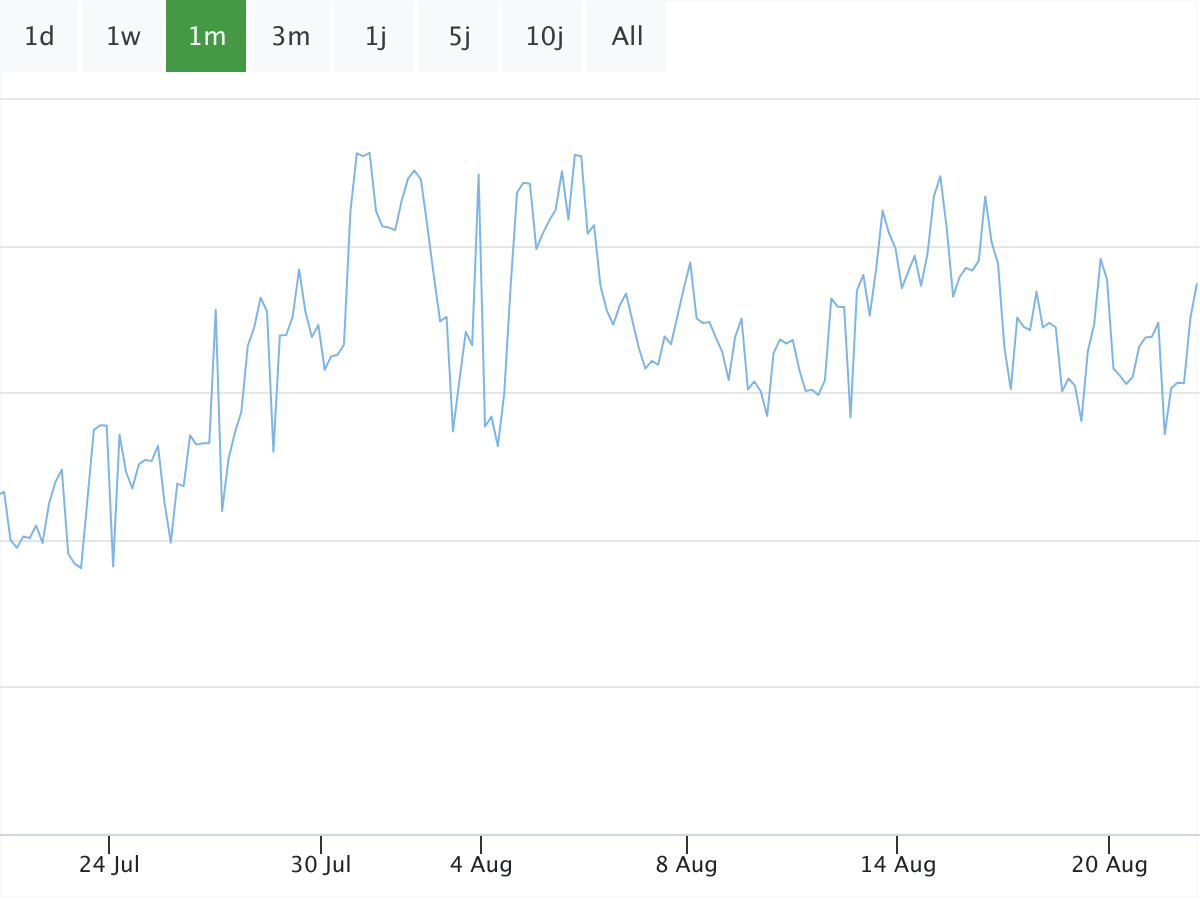Select the 8 Aug date marker
Image resolution: width=1200 pixels, height=900 pixels.
(x=687, y=865)
